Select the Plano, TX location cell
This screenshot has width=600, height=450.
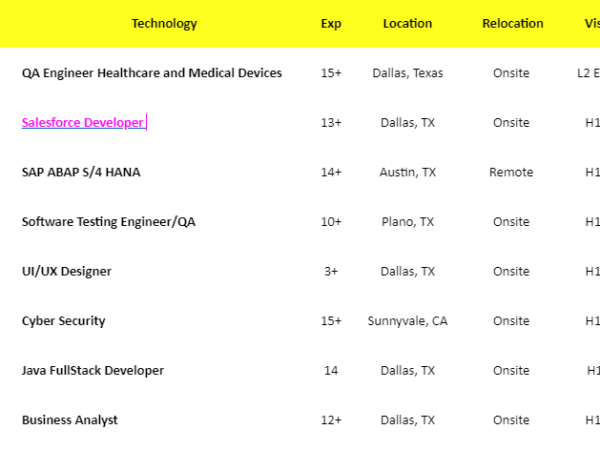(x=407, y=221)
